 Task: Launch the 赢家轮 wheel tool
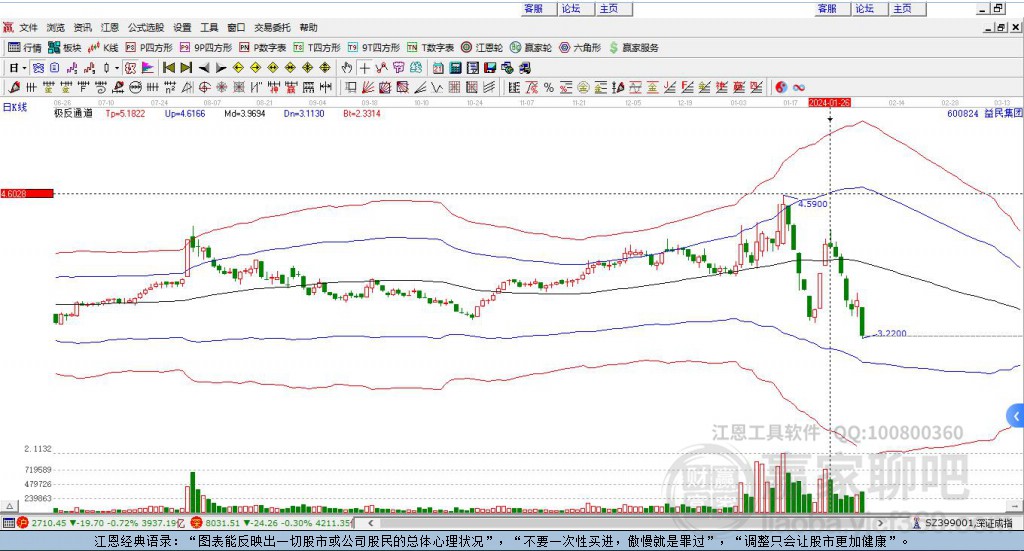pos(531,48)
